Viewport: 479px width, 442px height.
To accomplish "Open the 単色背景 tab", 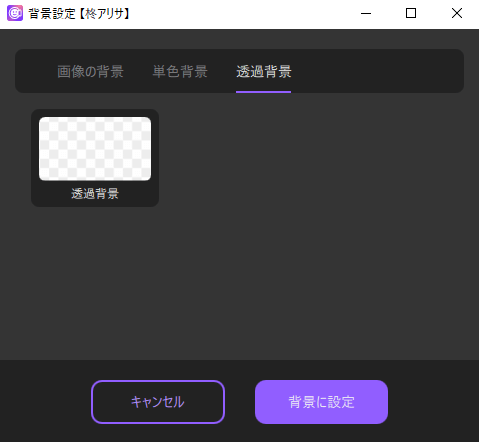I will tap(180, 71).
